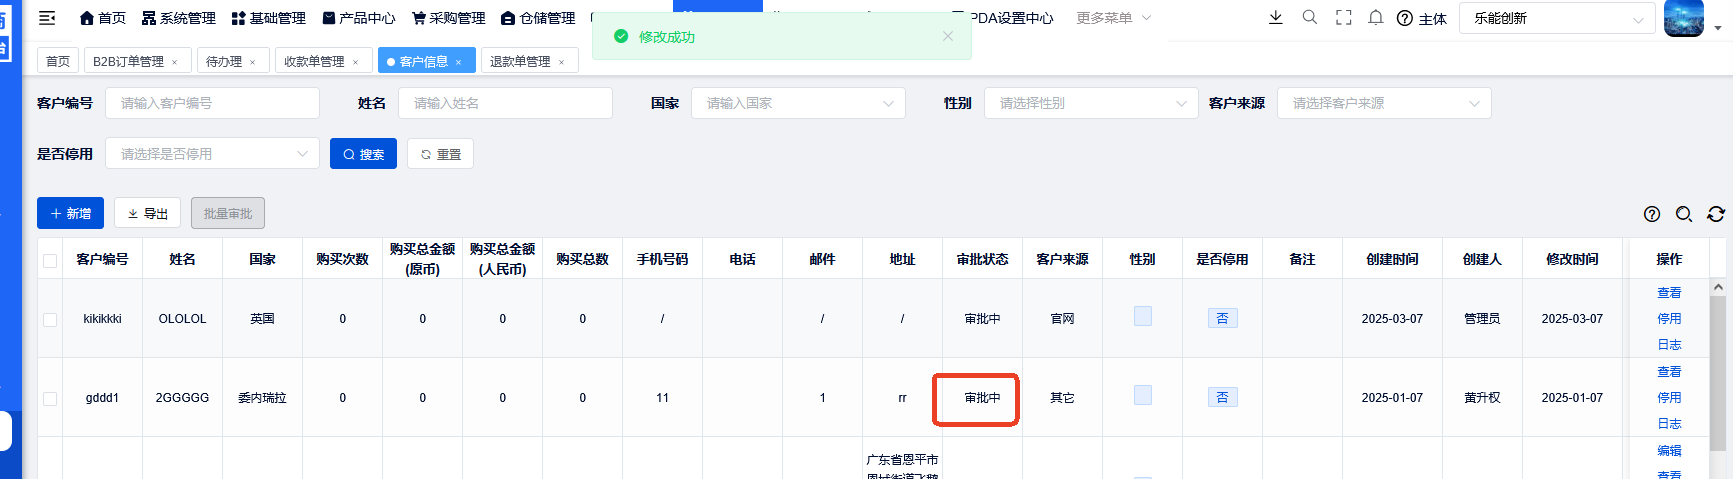The image size is (1733, 479).
Task: Toggle the table search magnifier icon
Action: coord(1683,214)
